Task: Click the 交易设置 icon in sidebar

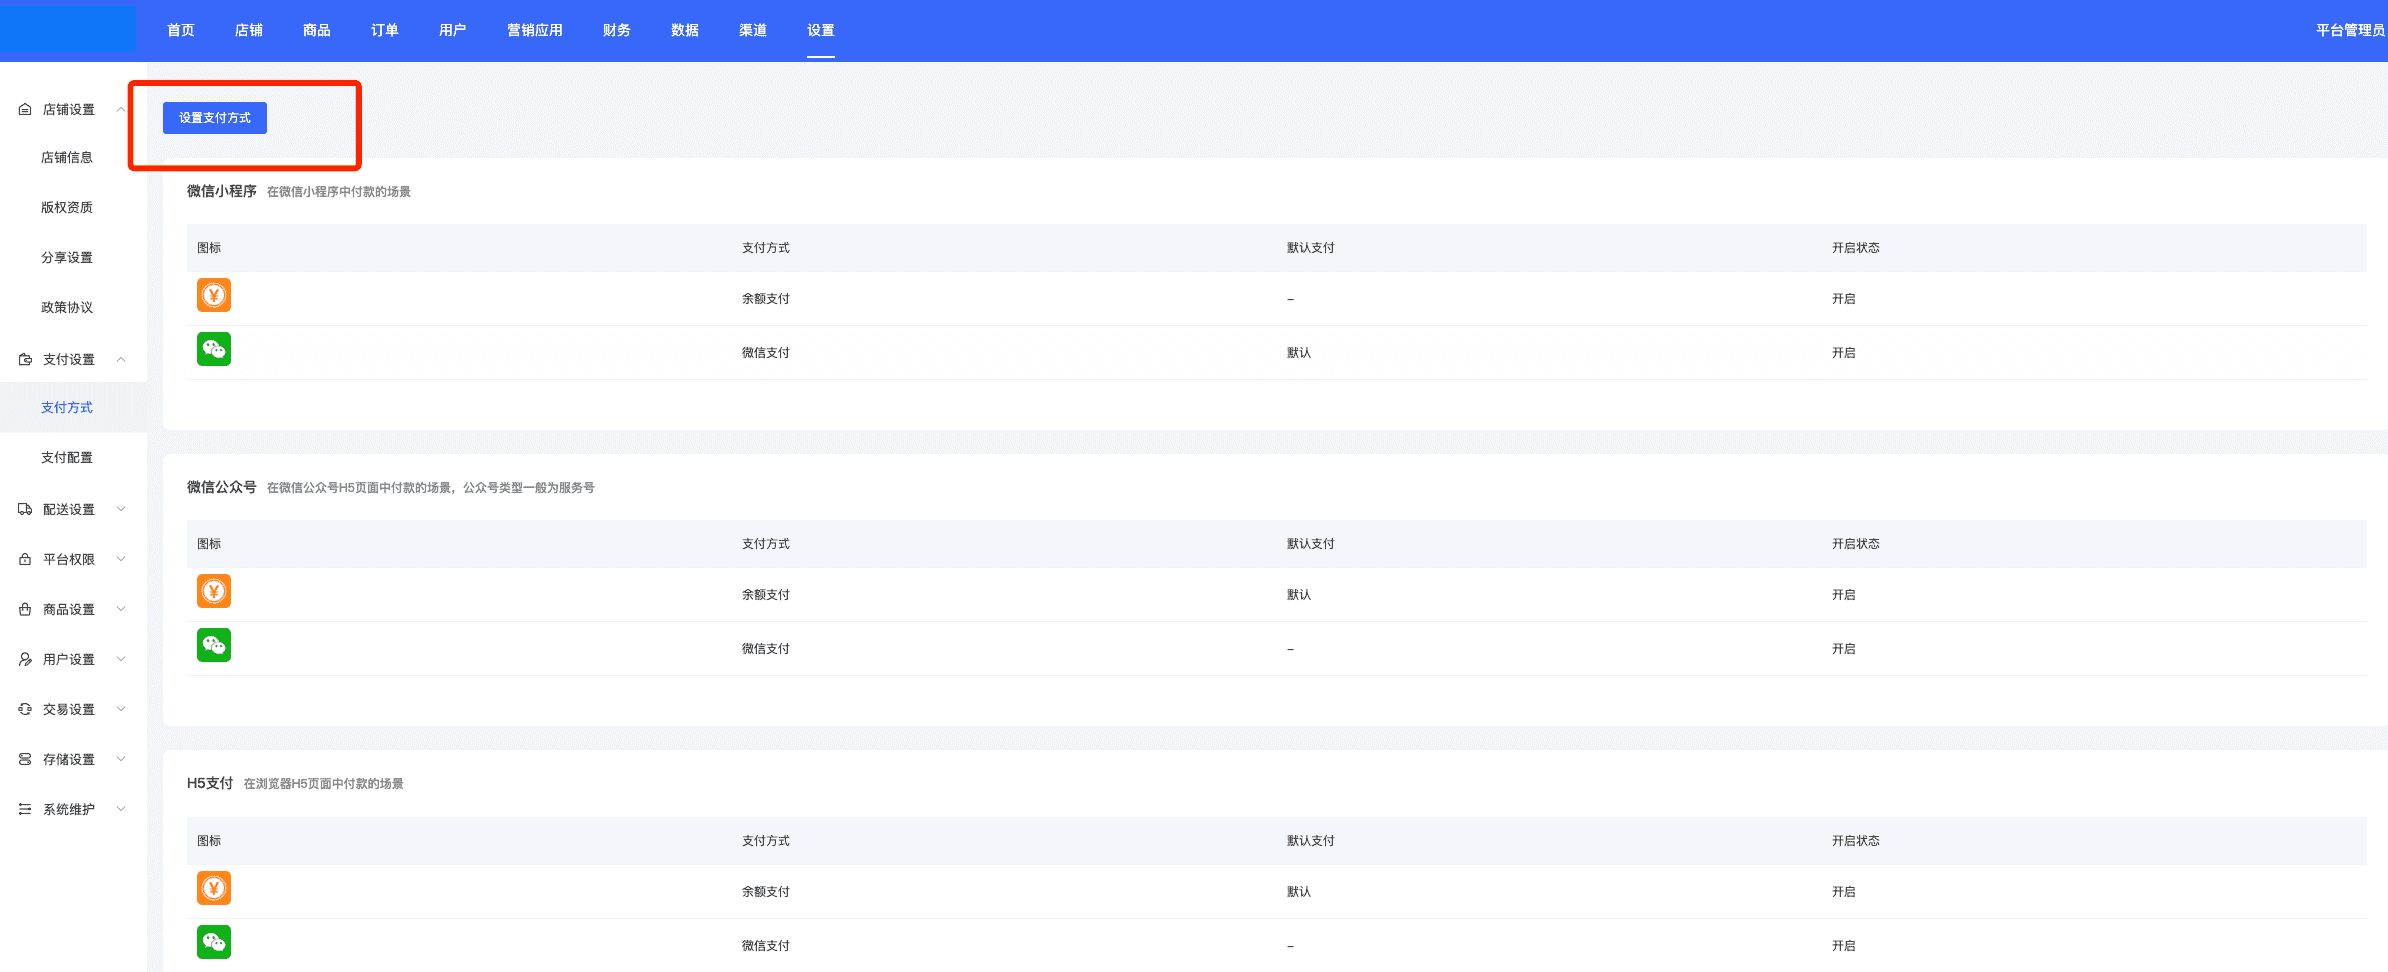Action: [25, 709]
